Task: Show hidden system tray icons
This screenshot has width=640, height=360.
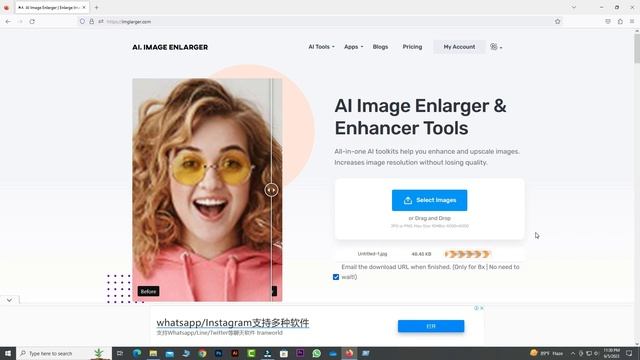Action: (573, 353)
